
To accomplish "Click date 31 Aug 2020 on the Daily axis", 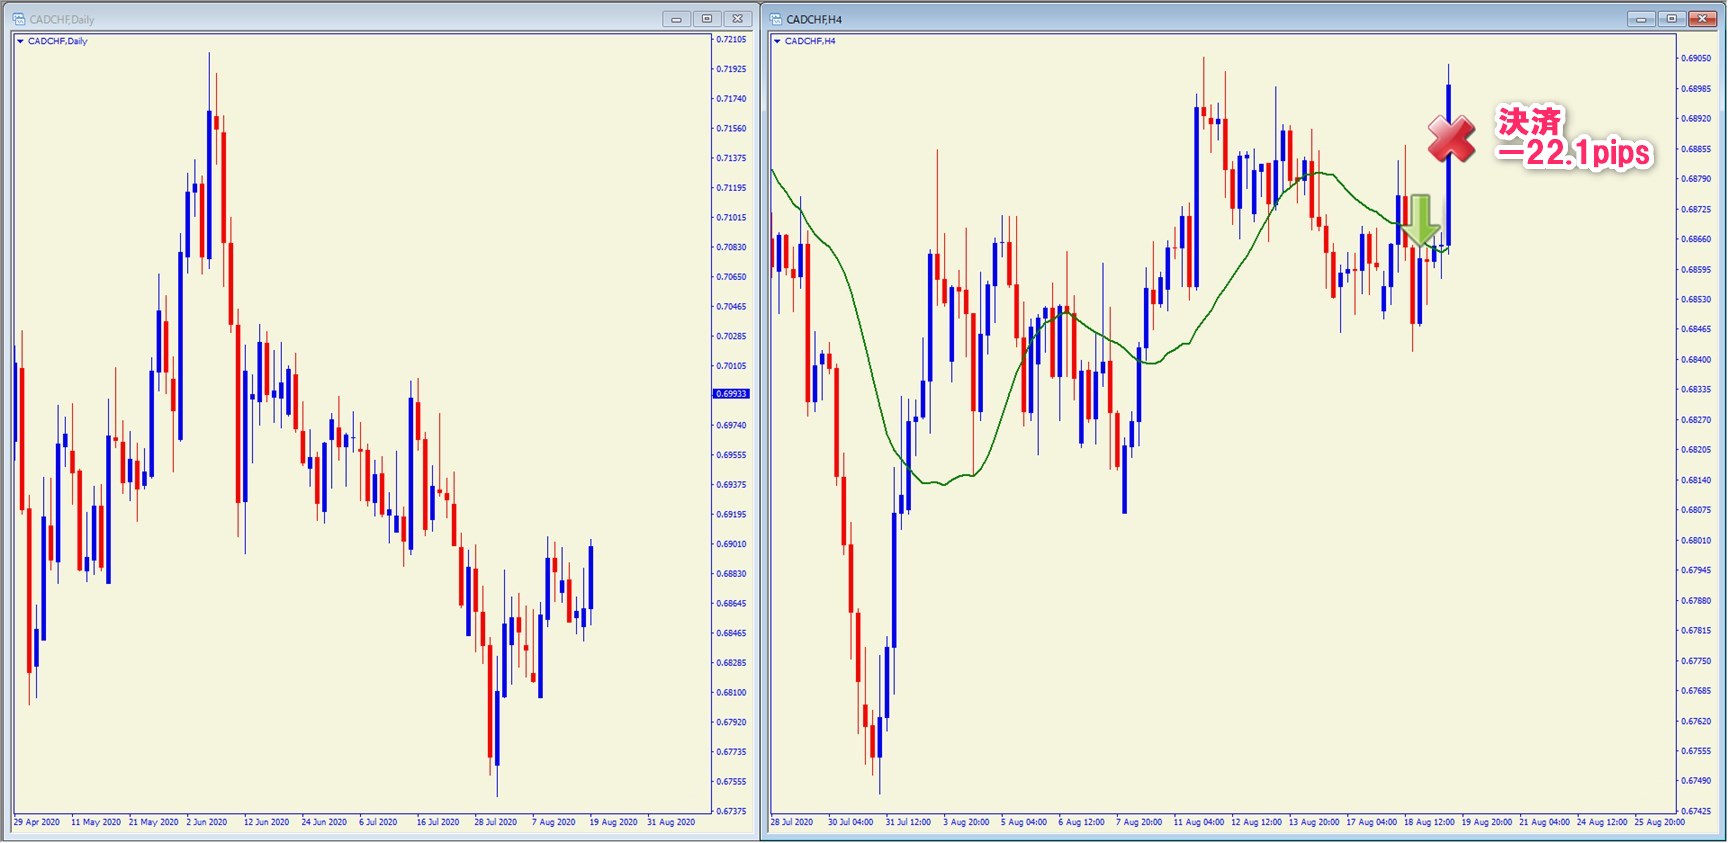I will click(671, 822).
